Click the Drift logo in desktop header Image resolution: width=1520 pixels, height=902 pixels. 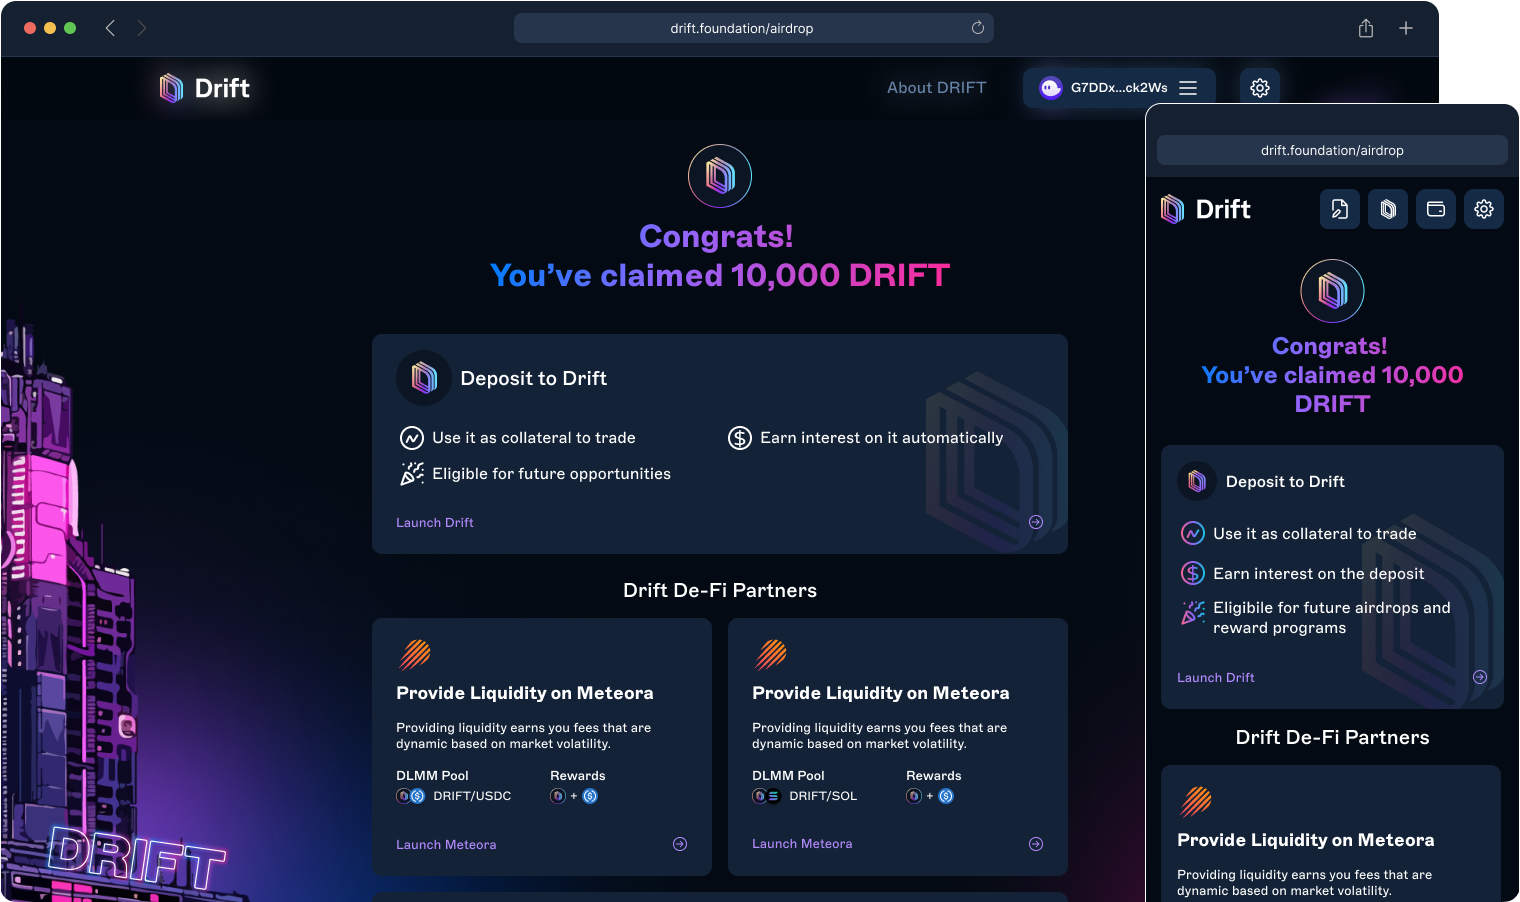pos(205,88)
